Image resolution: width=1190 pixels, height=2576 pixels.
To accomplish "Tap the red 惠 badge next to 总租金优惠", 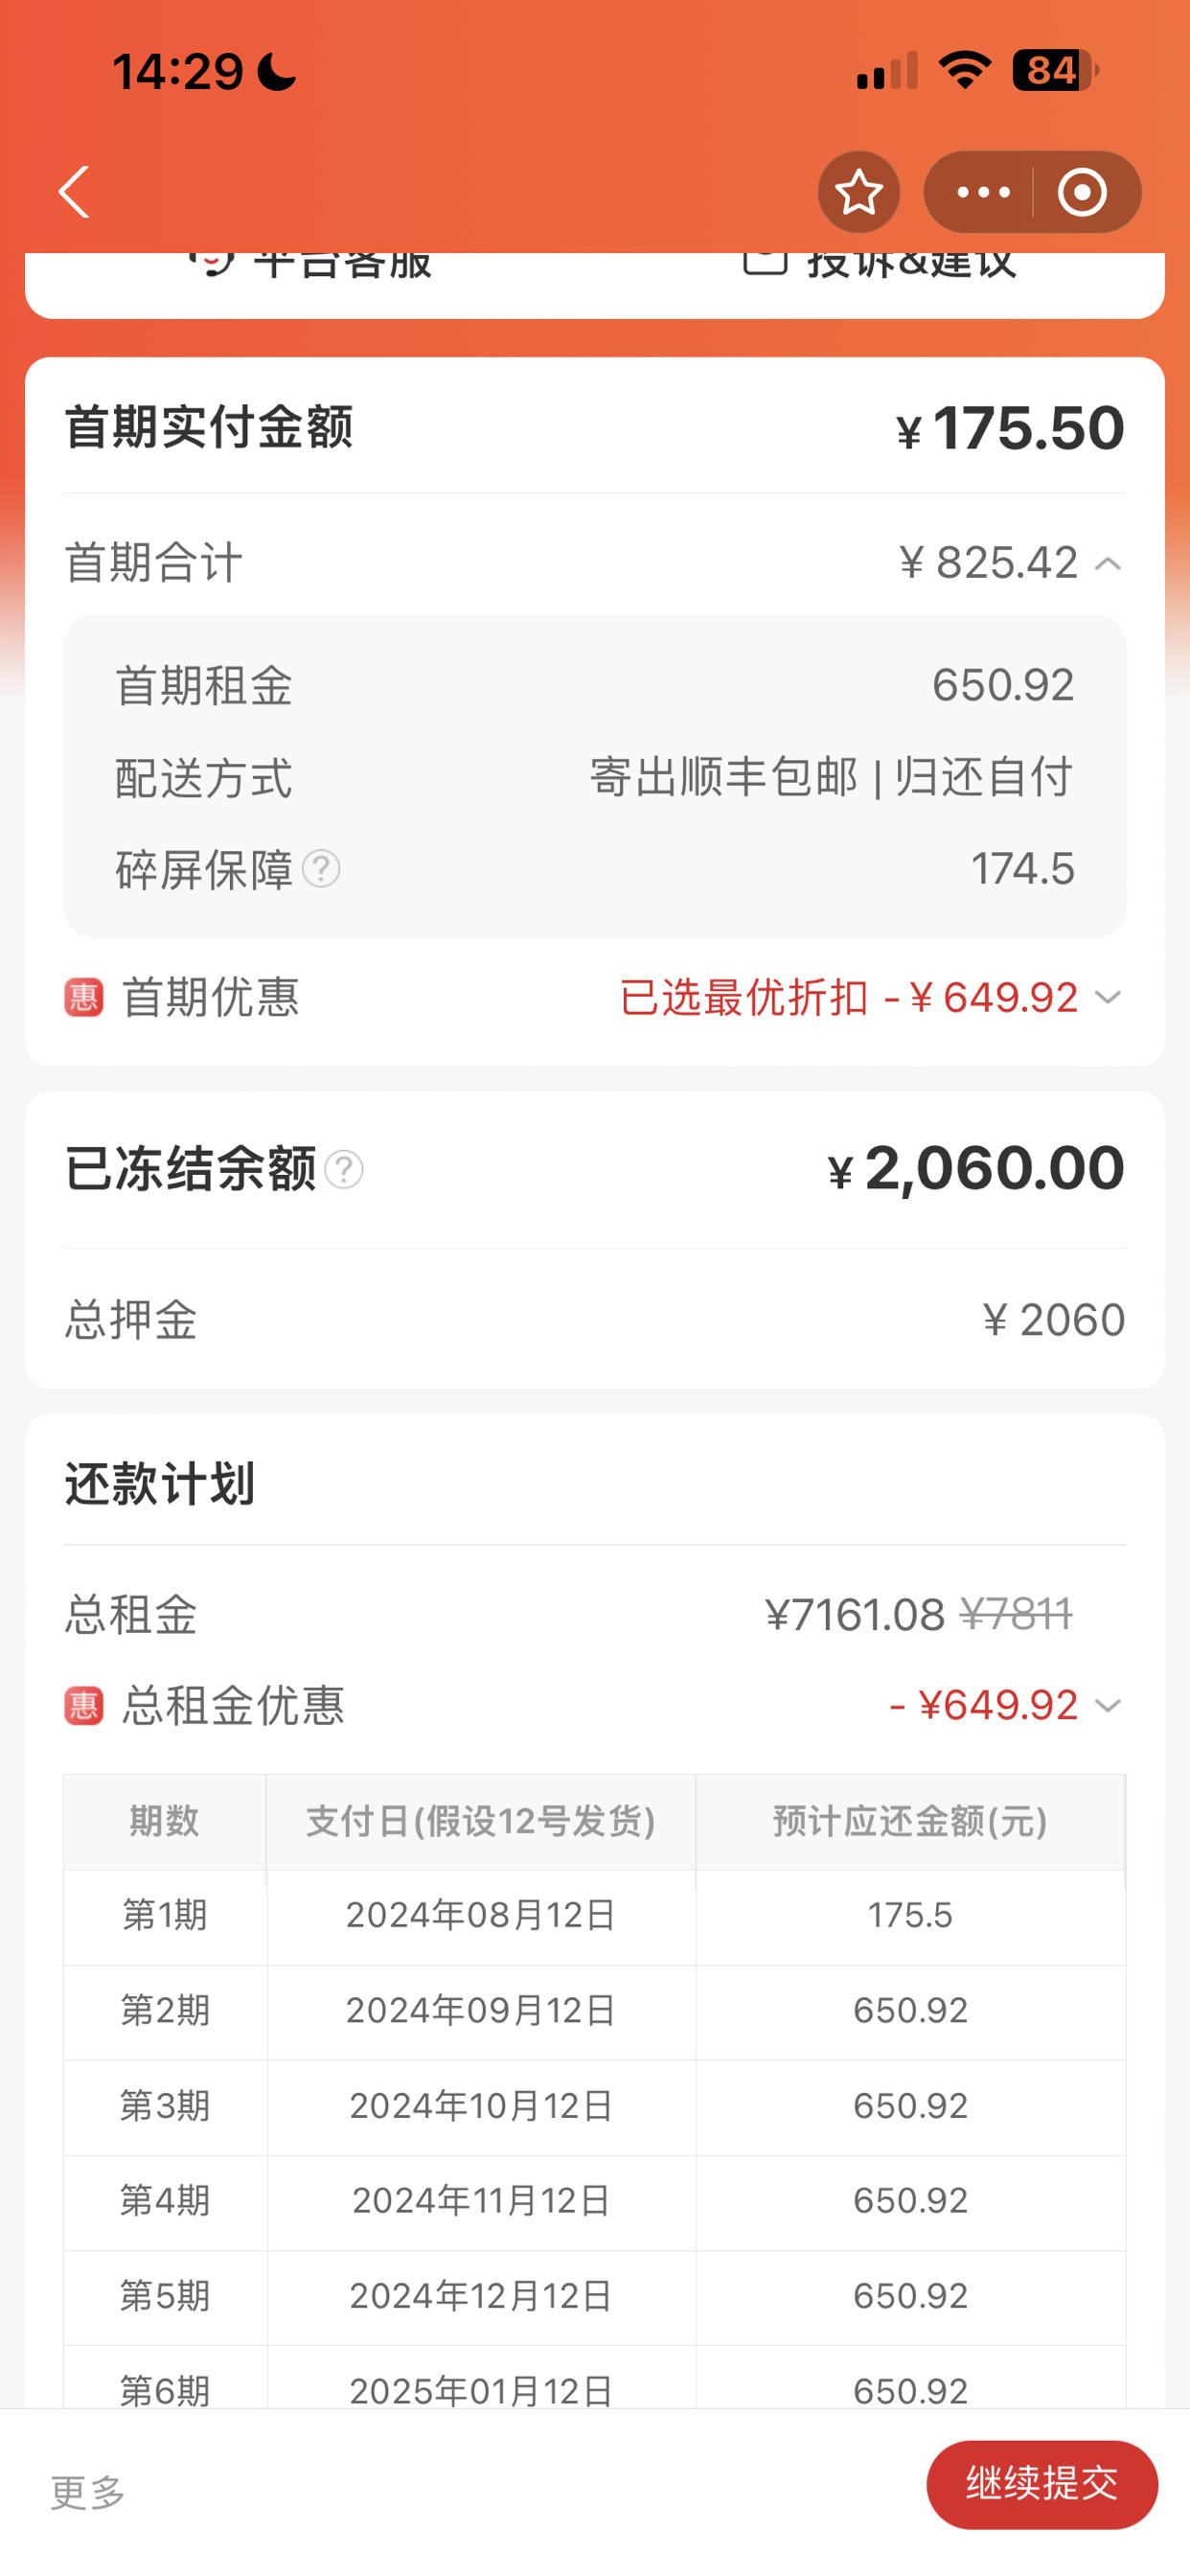I will (84, 1705).
